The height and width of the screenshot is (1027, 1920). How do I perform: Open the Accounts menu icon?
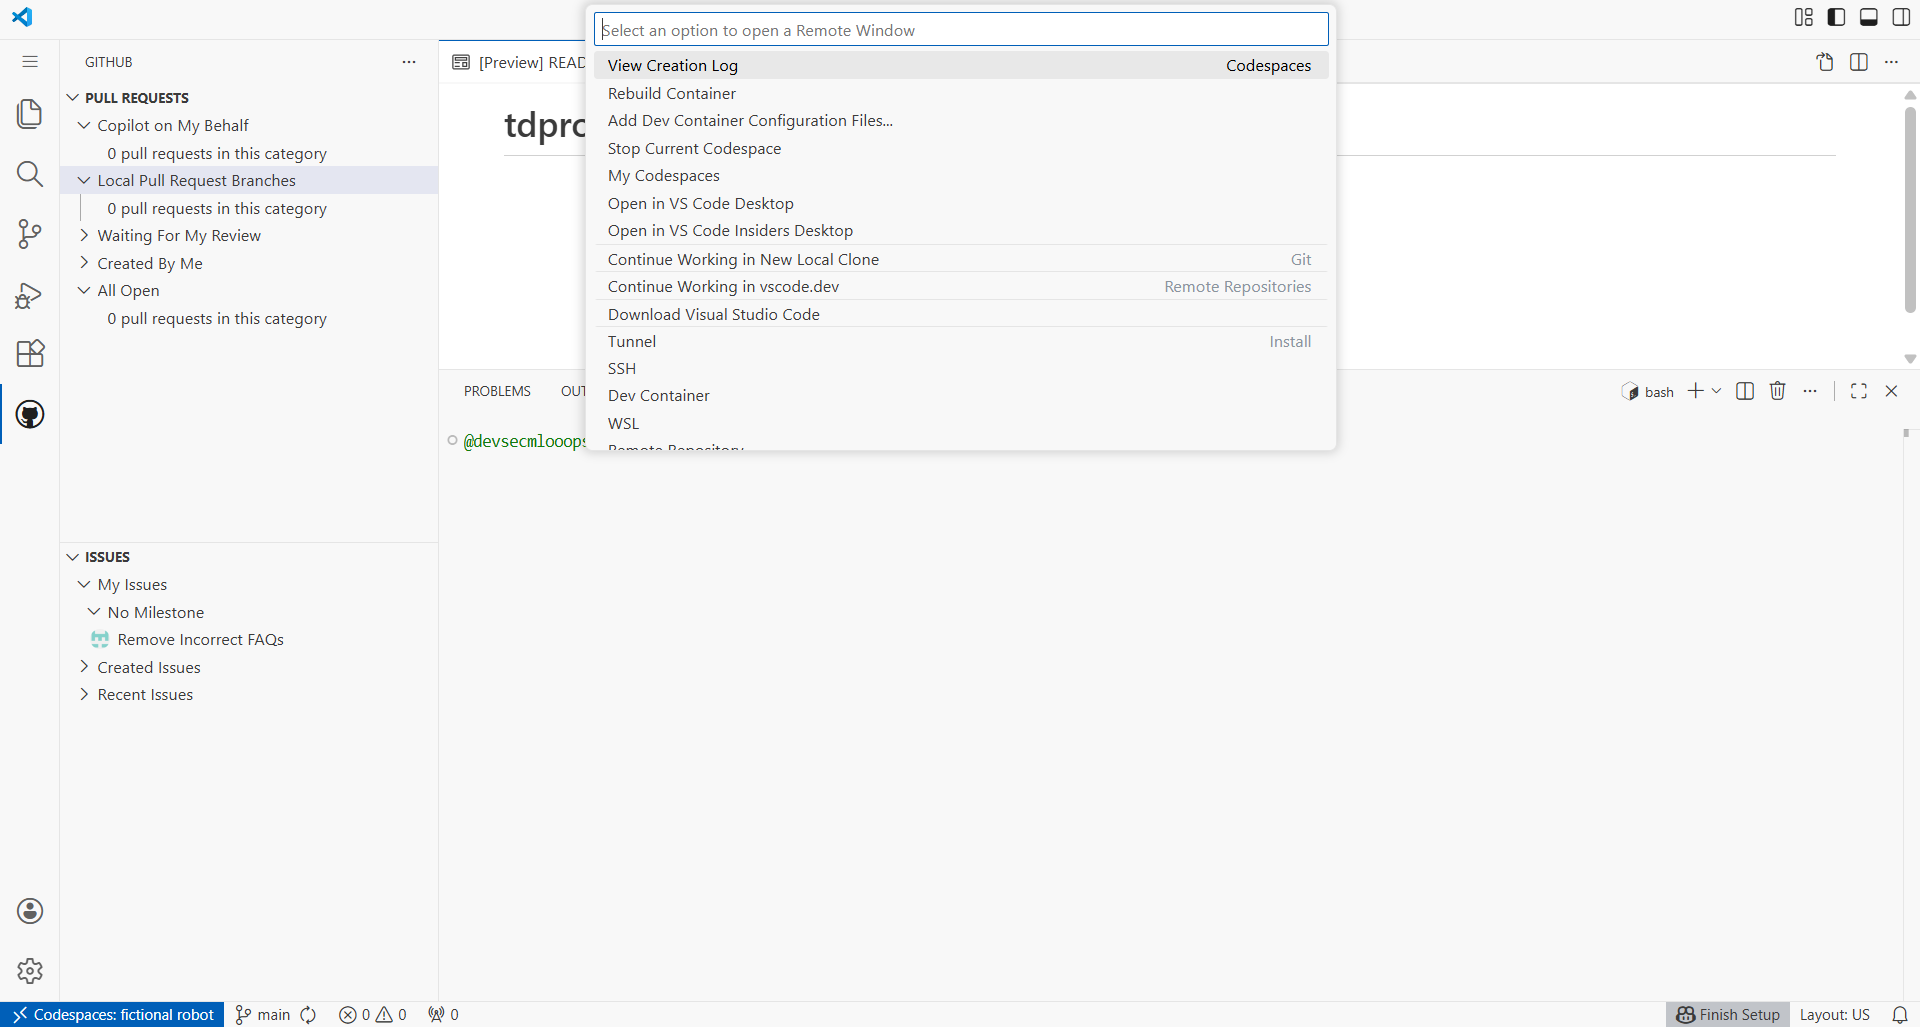(x=30, y=911)
